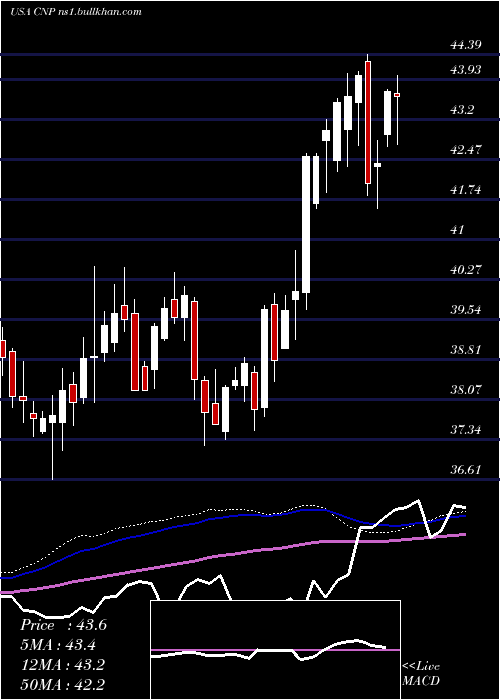Click the last small red candle near 43.6
This screenshot has height=700, width=500.
point(397,95)
